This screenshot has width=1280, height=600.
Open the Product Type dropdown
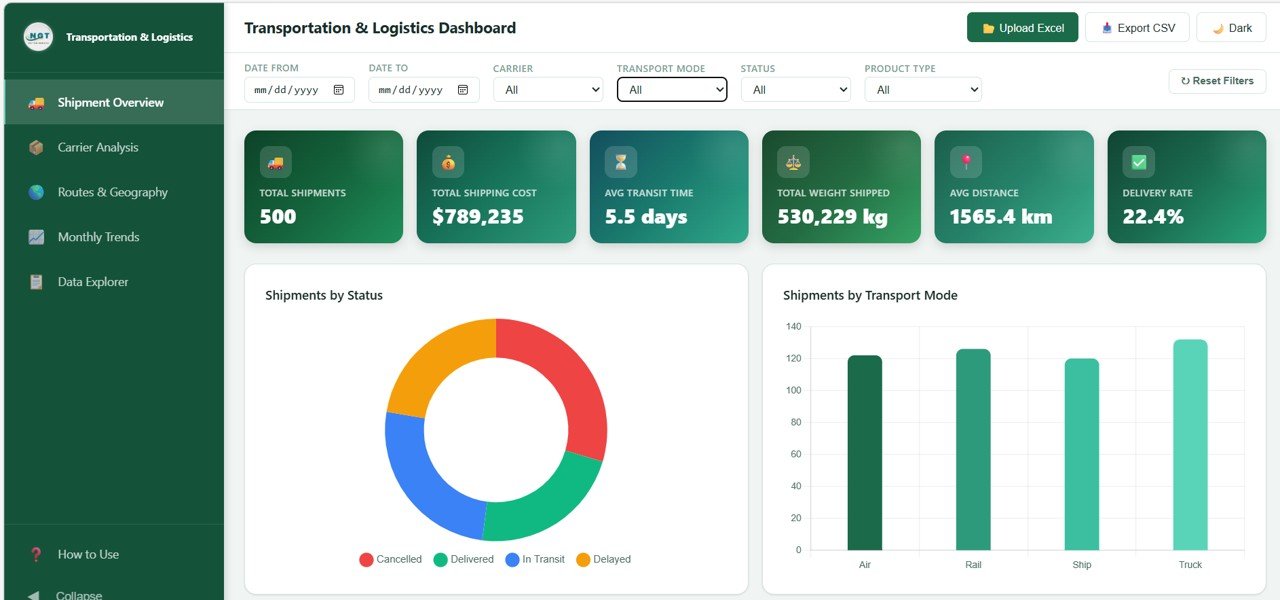[922, 89]
